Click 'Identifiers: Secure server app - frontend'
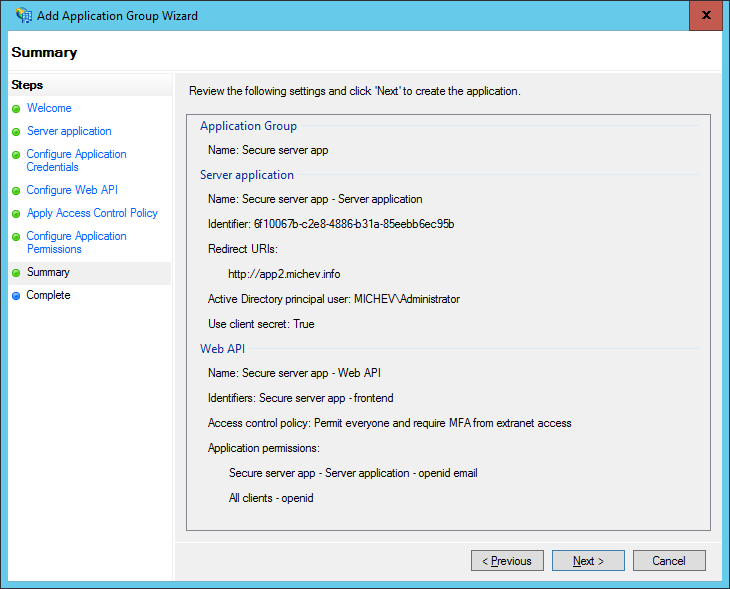730x589 pixels. tap(301, 398)
